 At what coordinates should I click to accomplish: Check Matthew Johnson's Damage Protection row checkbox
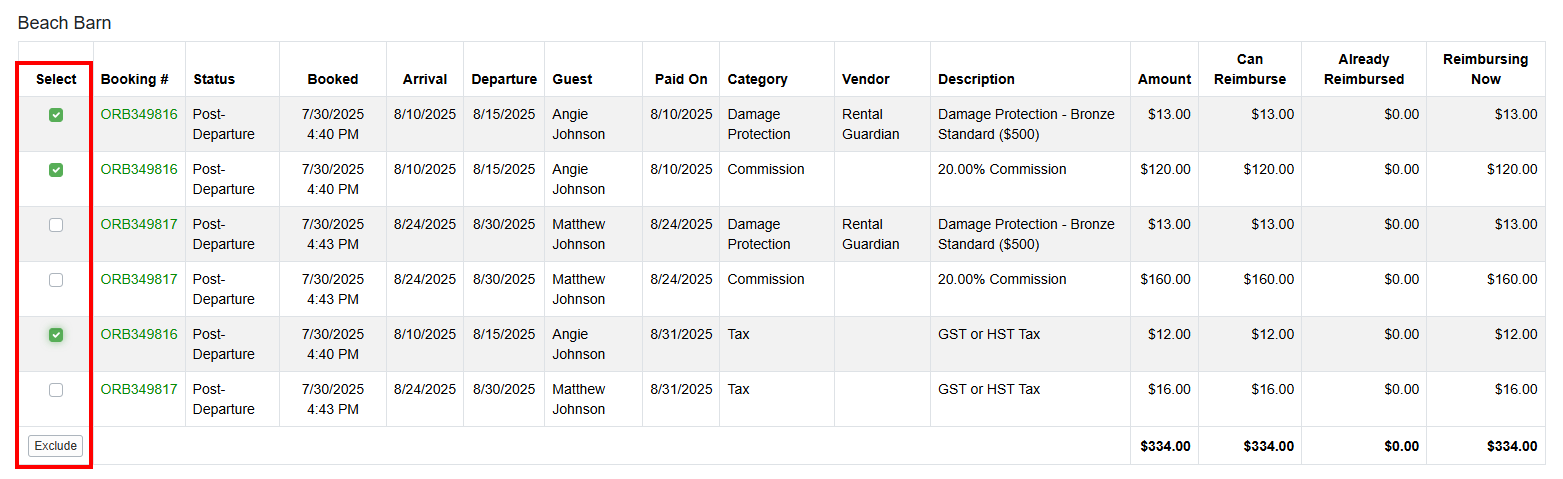point(56,225)
